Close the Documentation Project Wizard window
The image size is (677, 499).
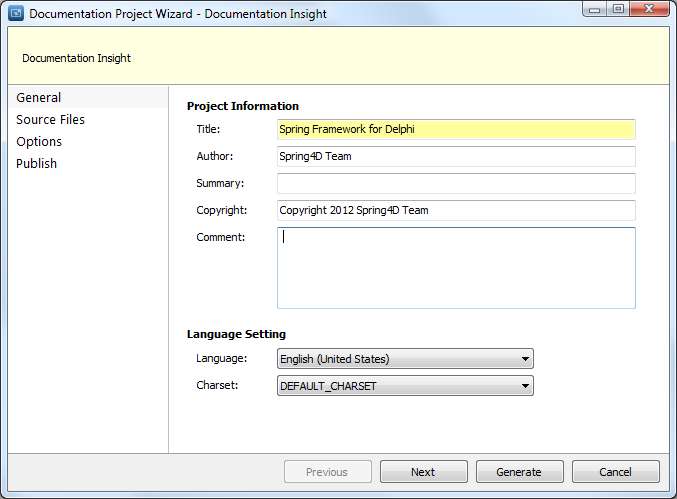tap(649, 9)
